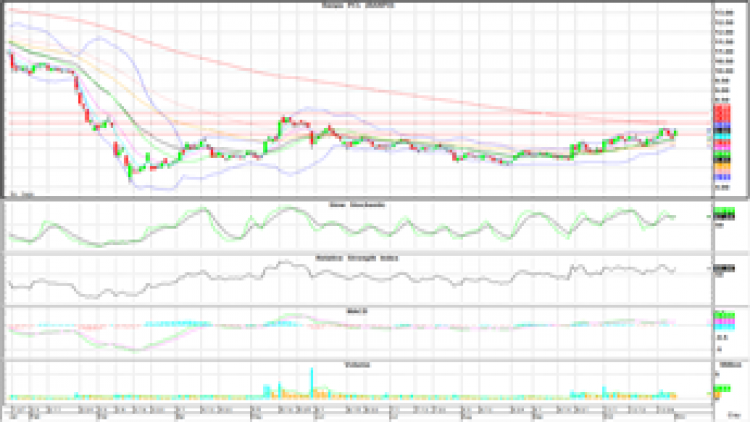The image size is (750, 422).
Task: Click the most recent green candlestick
Action: (x=676, y=131)
